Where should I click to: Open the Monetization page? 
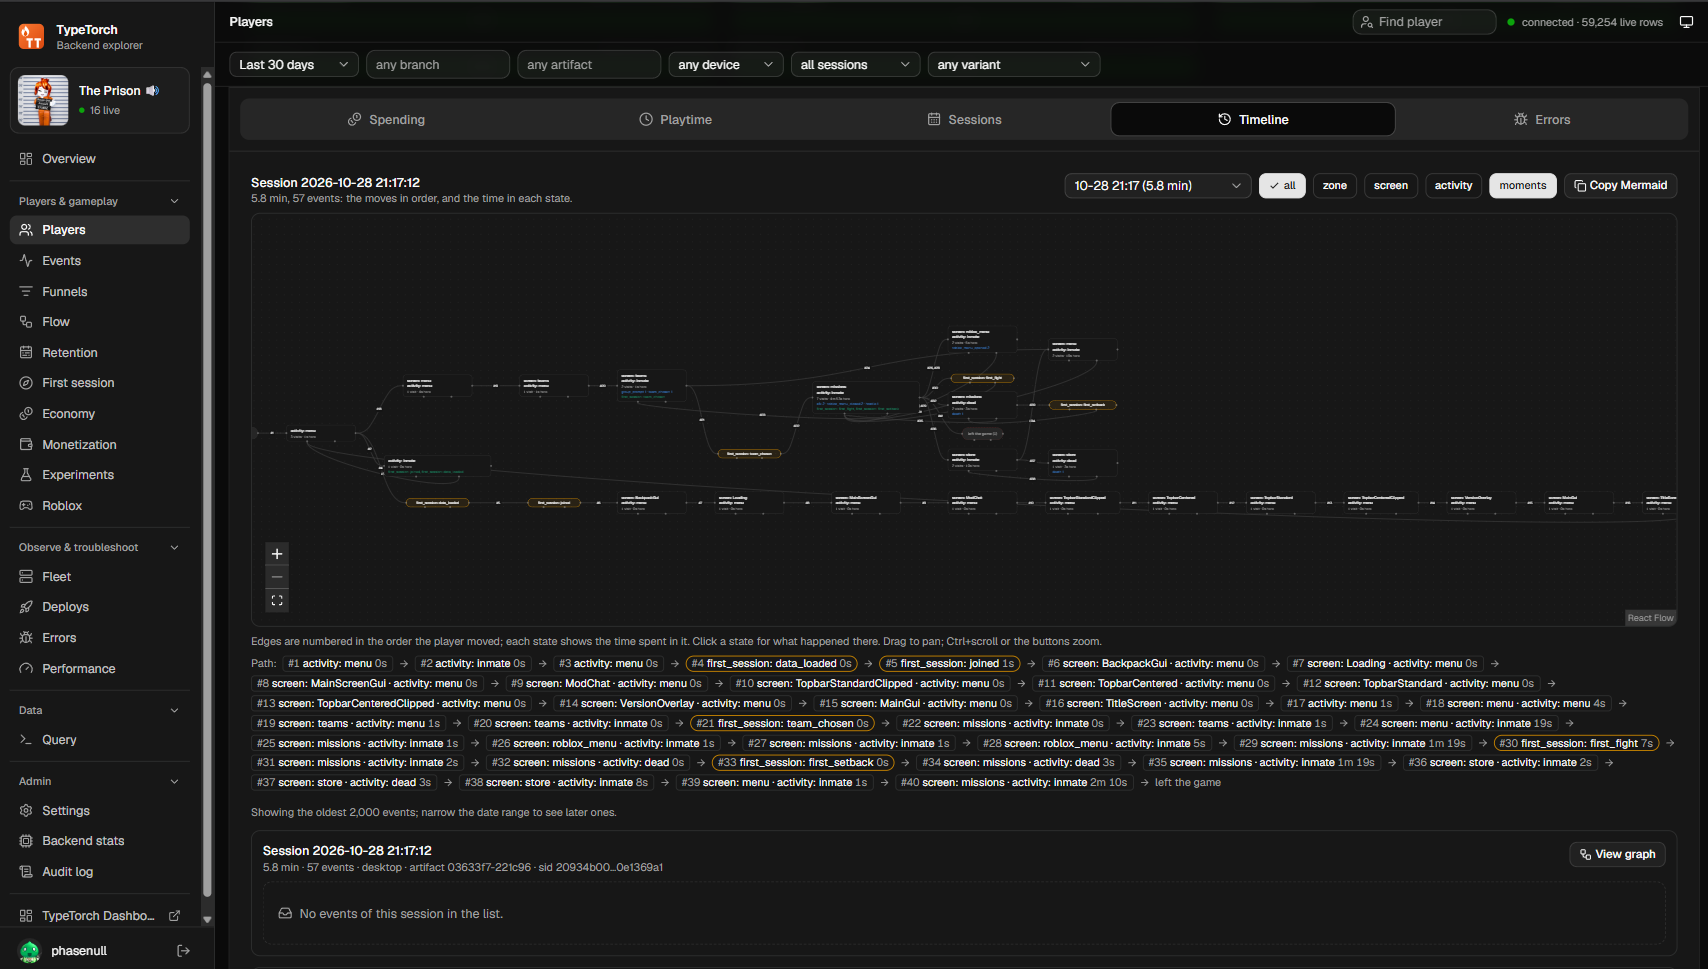(x=100, y=445)
